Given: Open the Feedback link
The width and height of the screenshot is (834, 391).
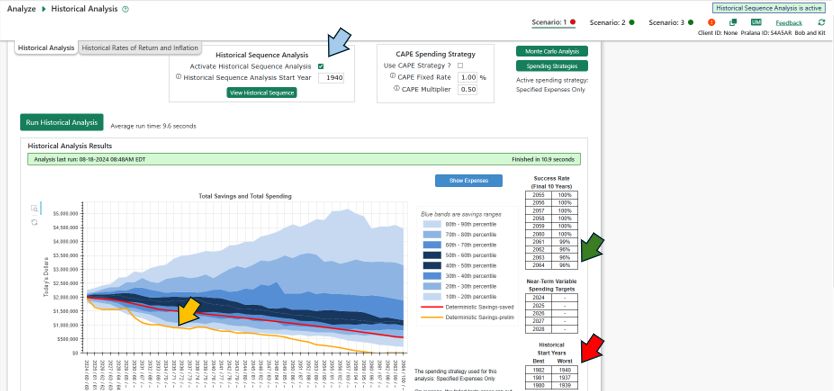Looking at the screenshot, I should [x=789, y=23].
